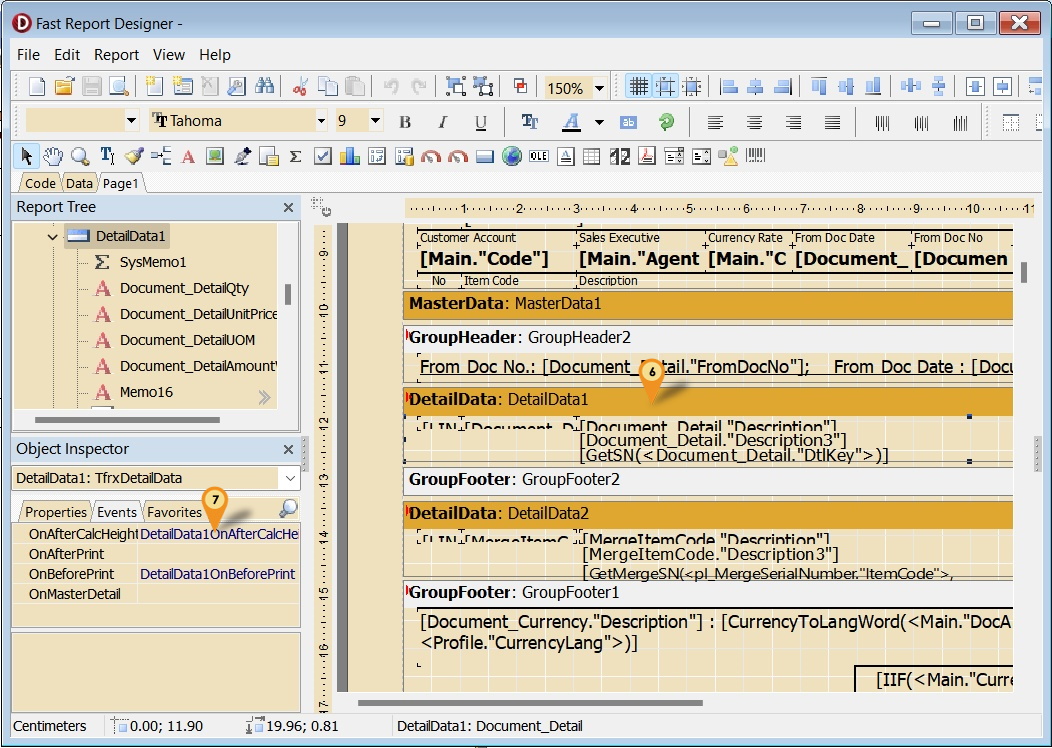Insert a Barcode object

tap(756, 156)
